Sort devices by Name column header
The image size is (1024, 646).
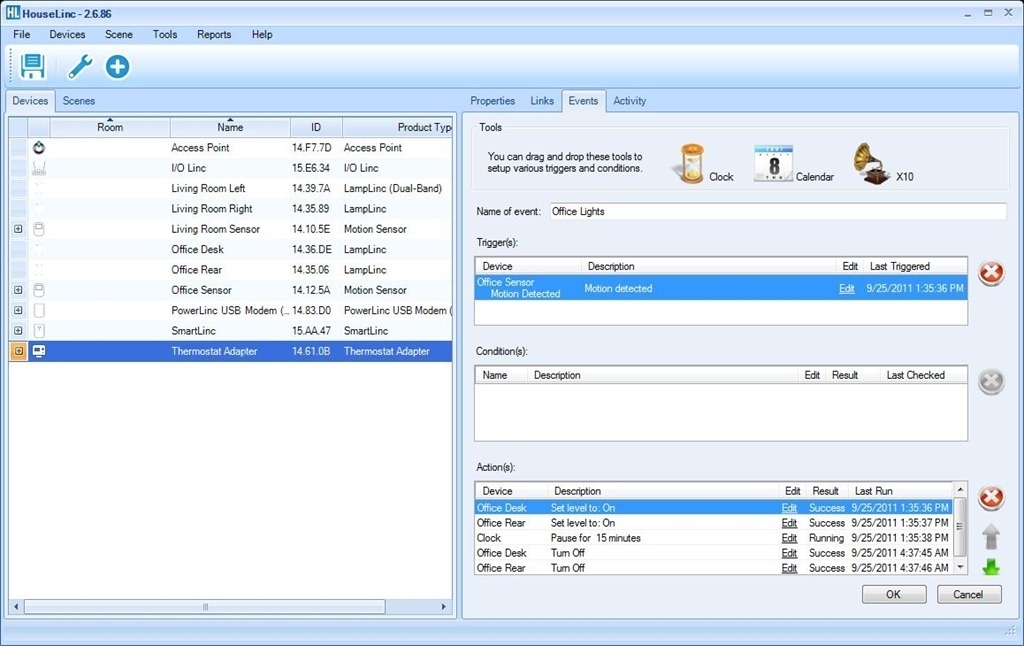coord(230,127)
